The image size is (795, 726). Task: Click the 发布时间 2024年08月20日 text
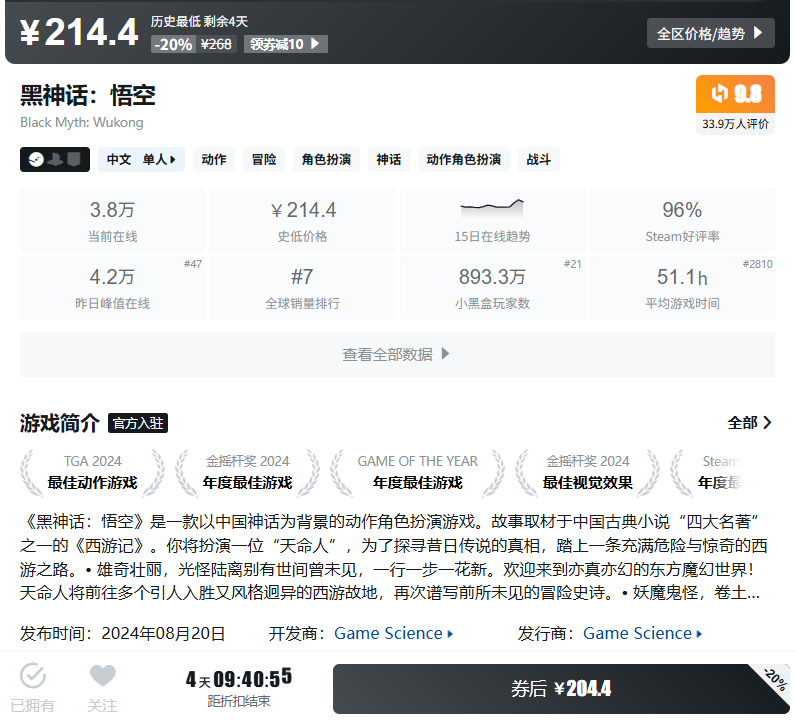coord(122,633)
